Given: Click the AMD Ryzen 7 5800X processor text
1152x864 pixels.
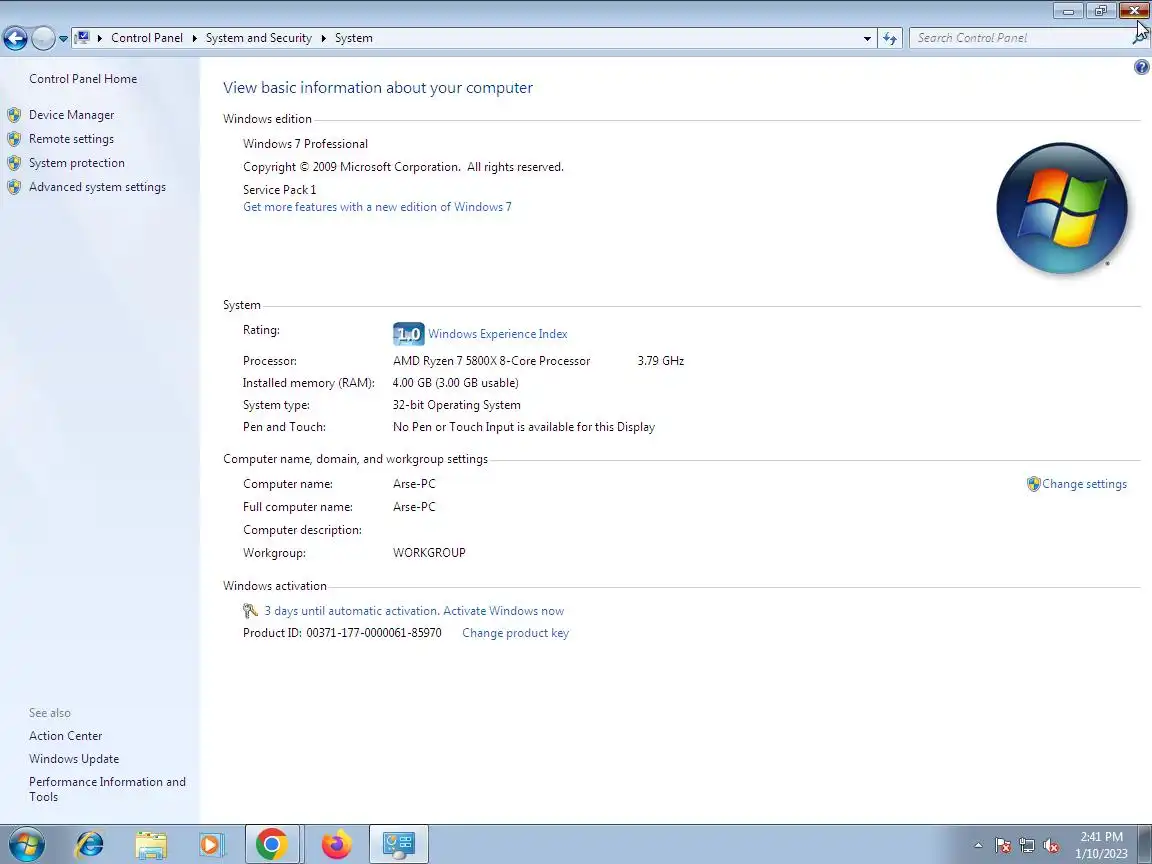Looking at the screenshot, I should (x=491, y=361).
